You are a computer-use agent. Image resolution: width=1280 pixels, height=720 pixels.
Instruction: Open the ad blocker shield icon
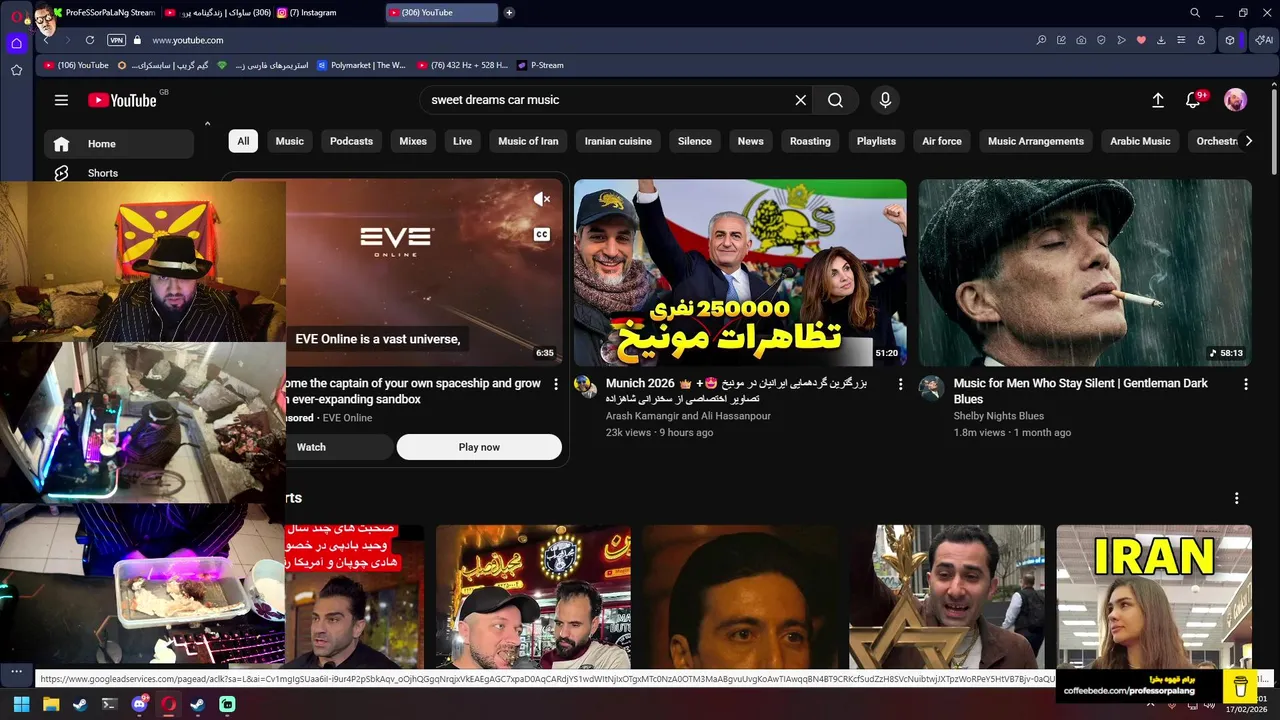click(x=1101, y=40)
